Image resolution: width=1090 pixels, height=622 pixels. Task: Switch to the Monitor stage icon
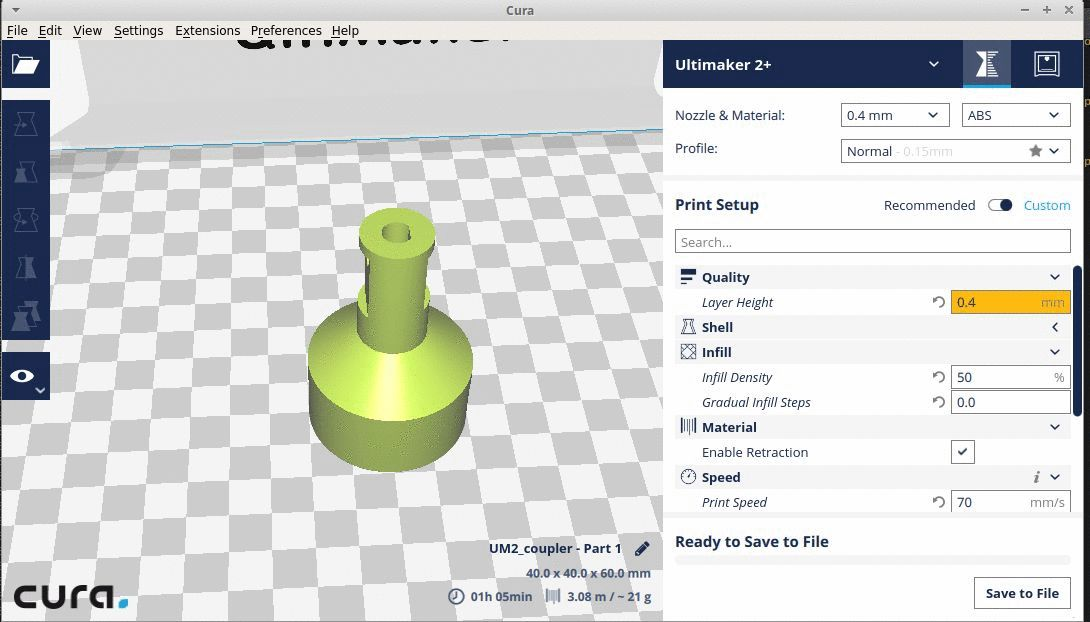pyautogui.click(x=1046, y=64)
